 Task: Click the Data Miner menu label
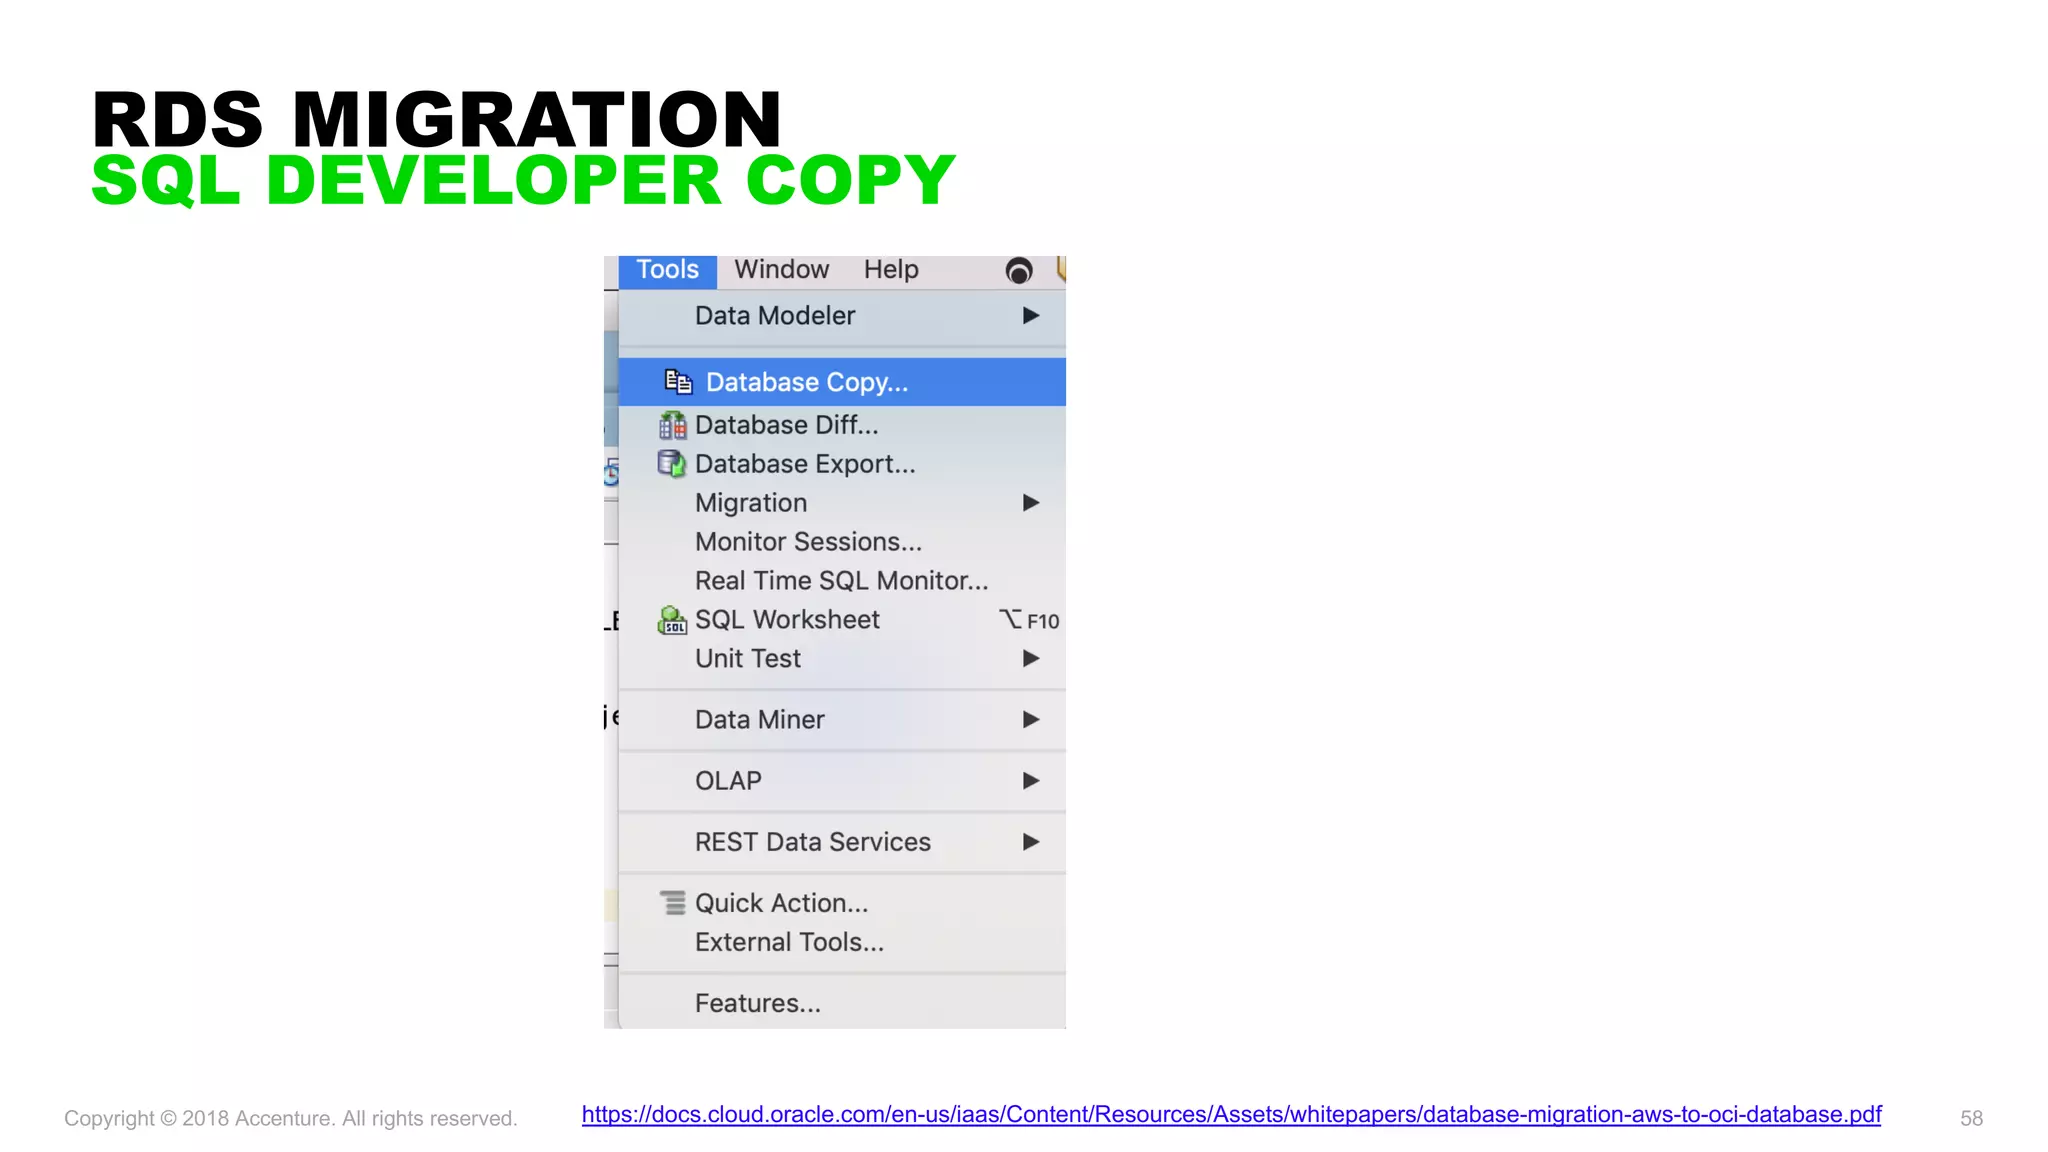(x=760, y=720)
